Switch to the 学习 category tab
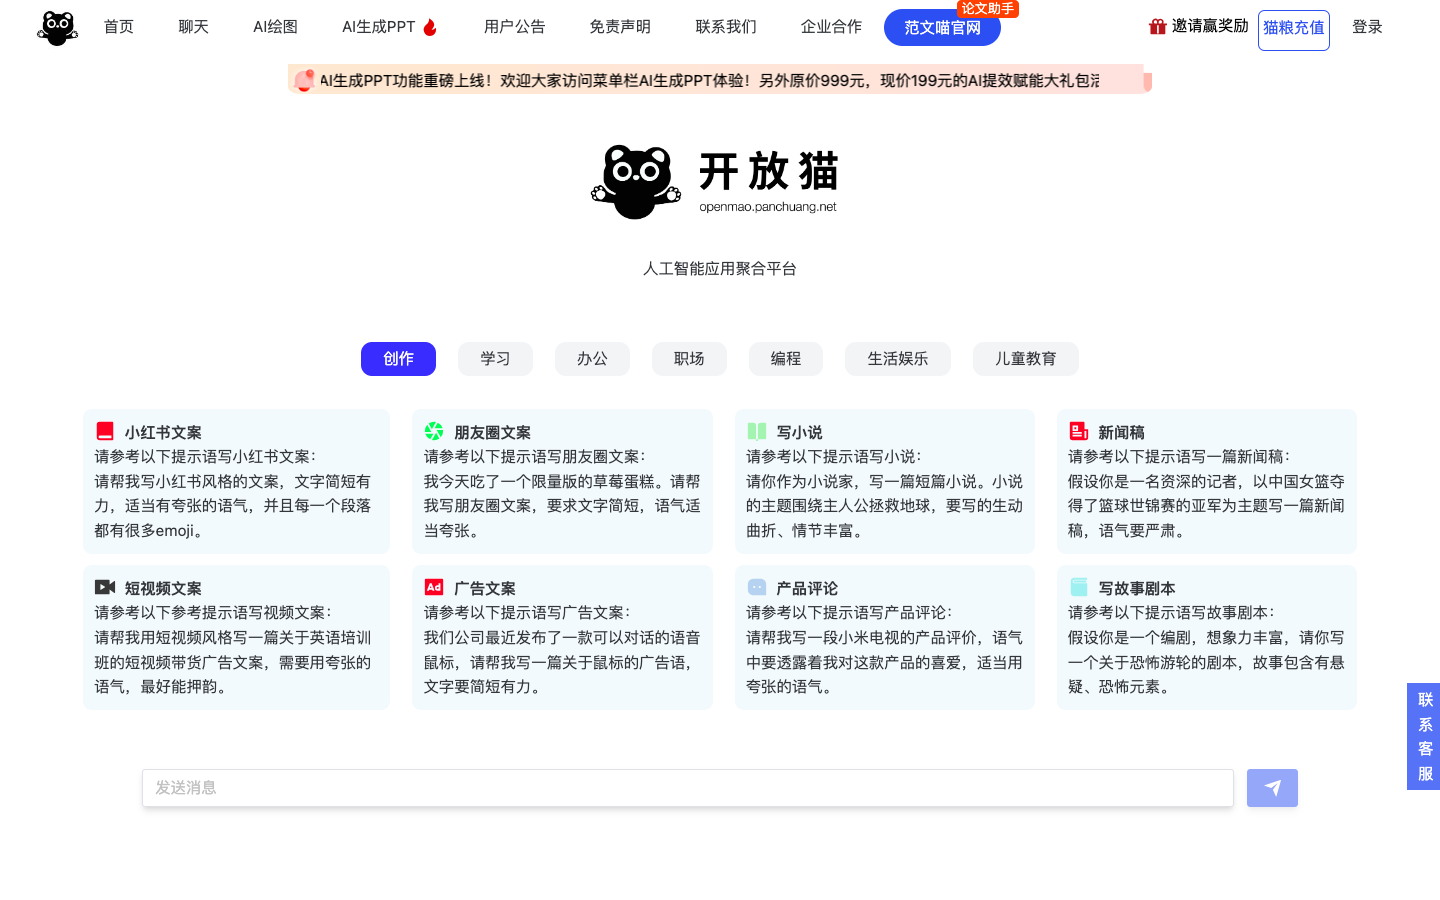This screenshot has width=1440, height=900. tap(495, 358)
